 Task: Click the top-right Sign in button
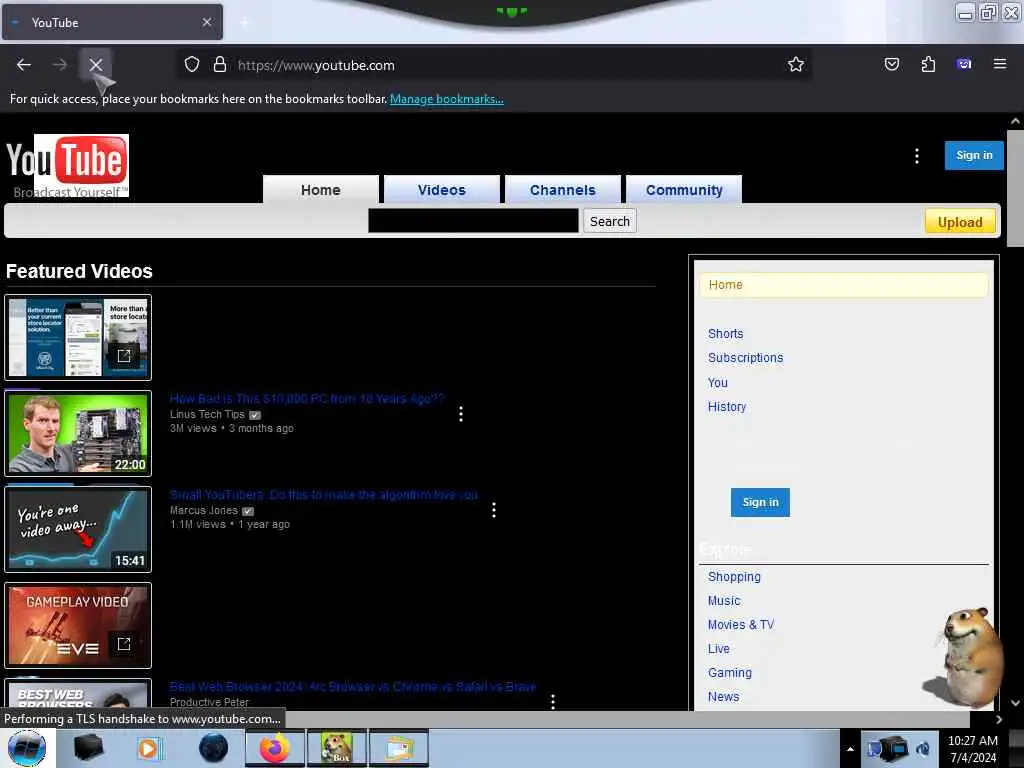coord(974,155)
